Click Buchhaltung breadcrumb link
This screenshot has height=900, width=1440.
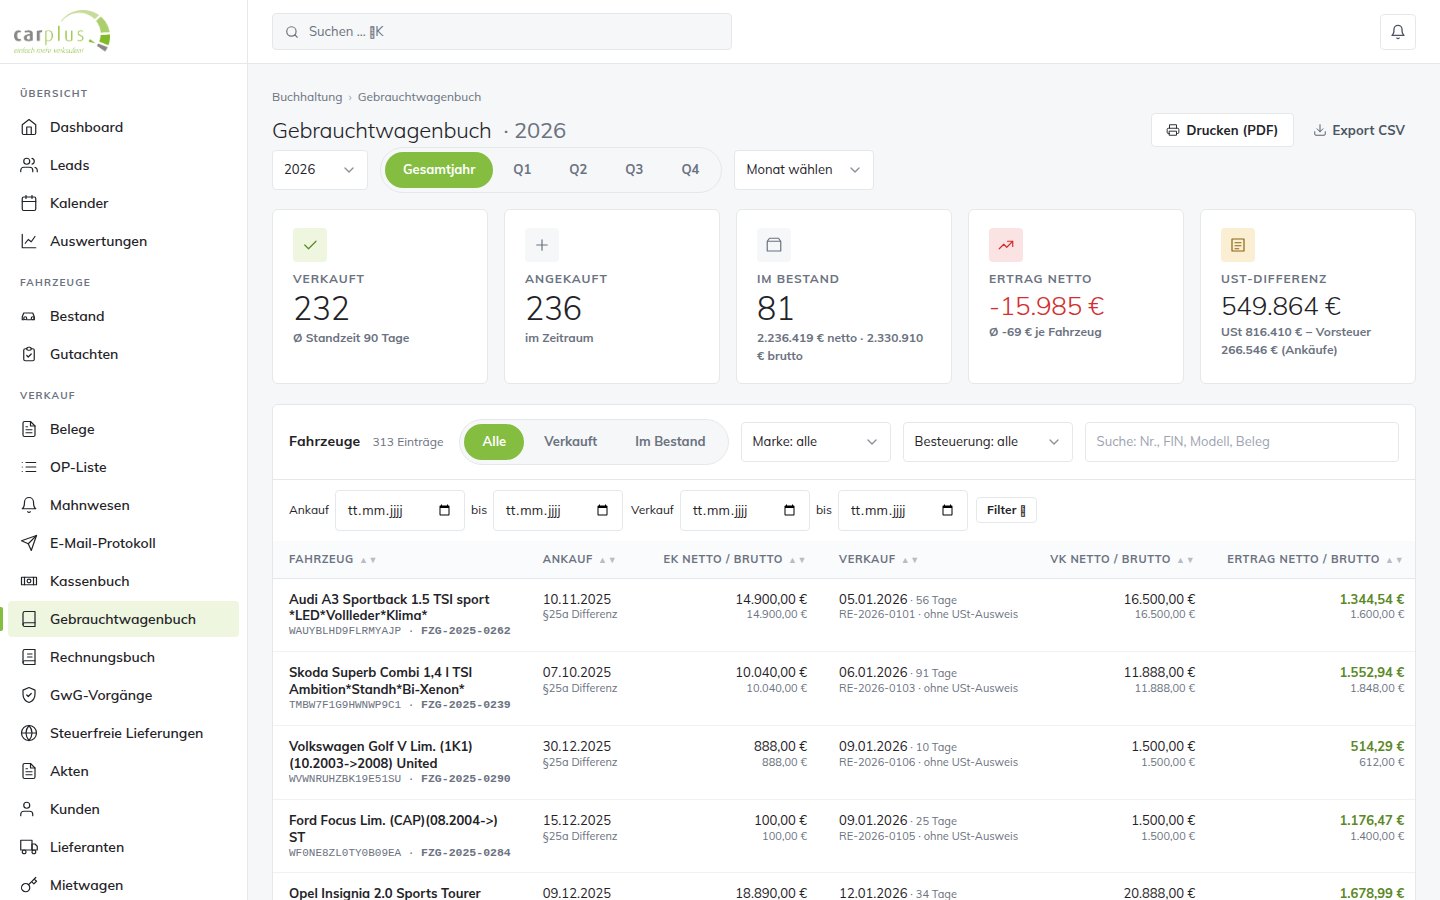[307, 97]
